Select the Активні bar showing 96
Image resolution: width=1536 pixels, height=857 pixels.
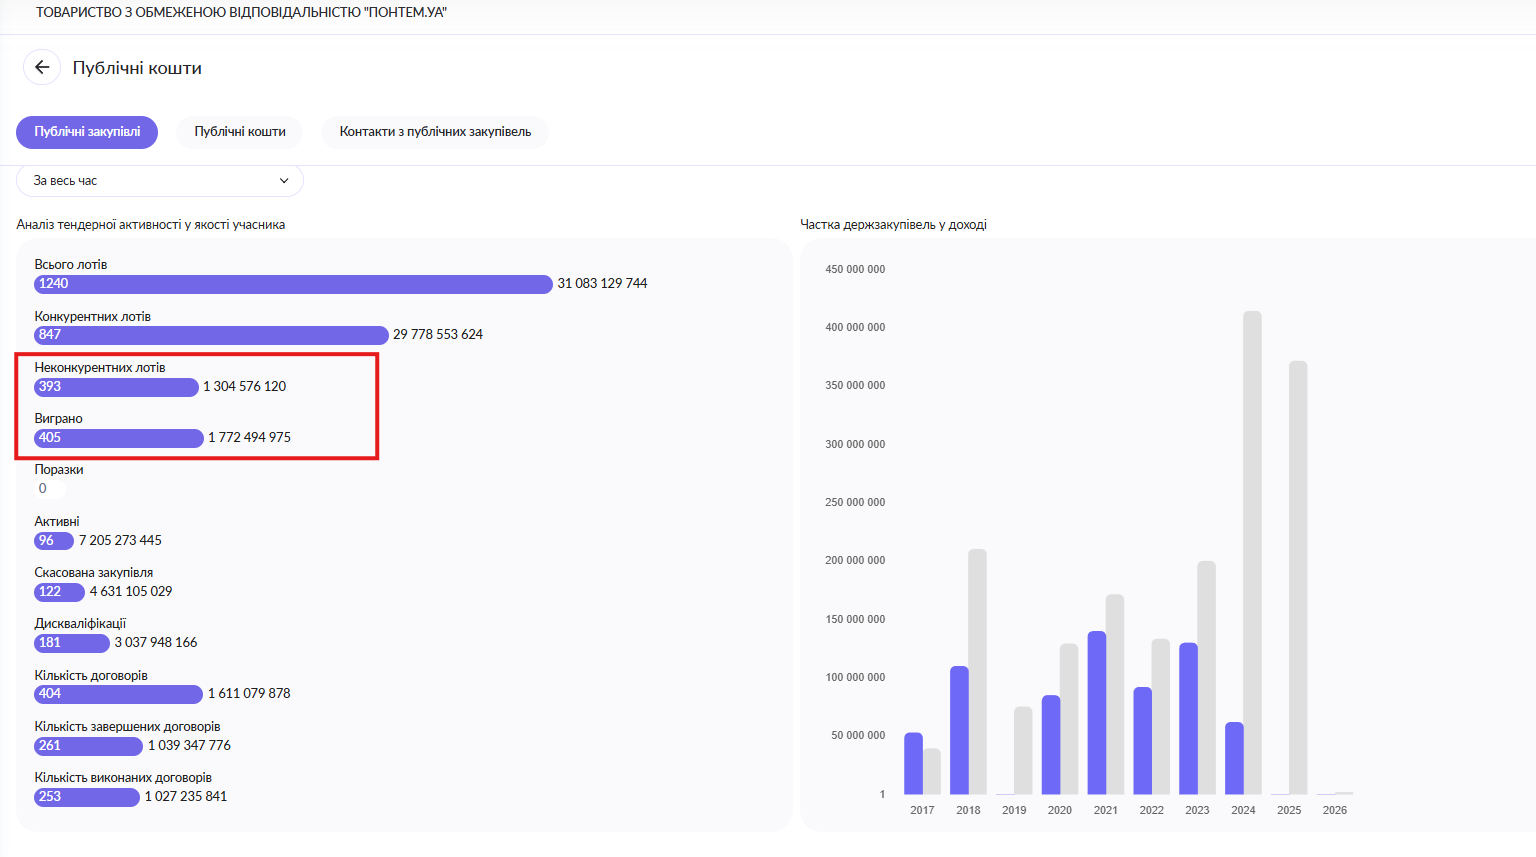click(54, 541)
